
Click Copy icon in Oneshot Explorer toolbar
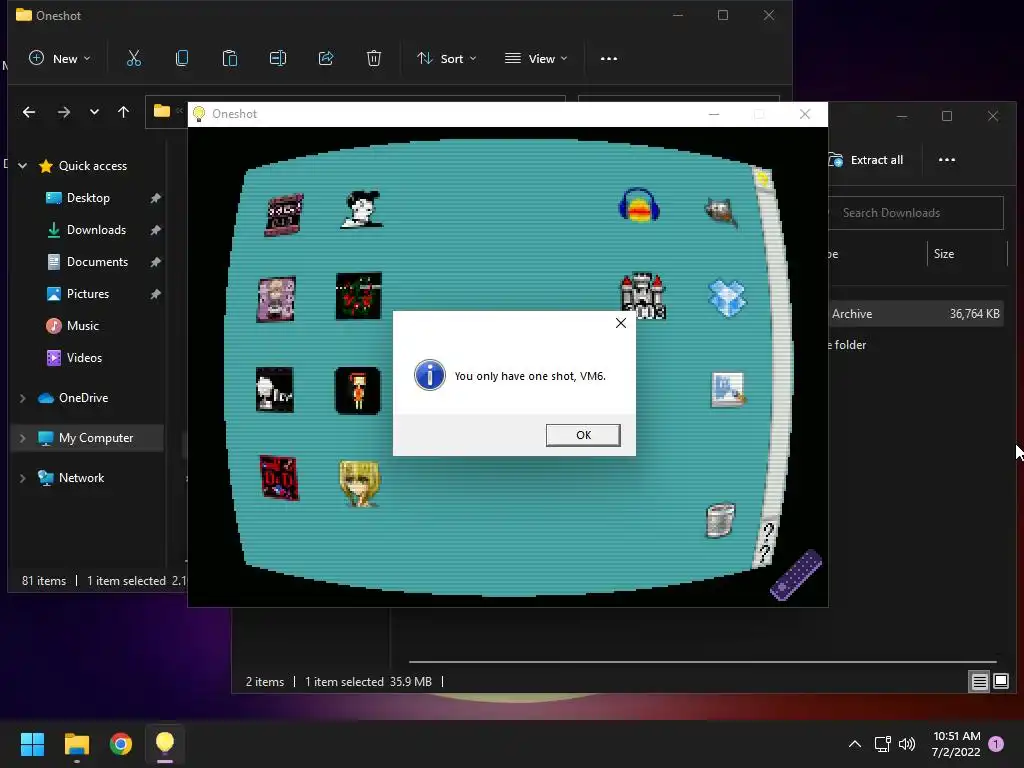[x=182, y=58]
